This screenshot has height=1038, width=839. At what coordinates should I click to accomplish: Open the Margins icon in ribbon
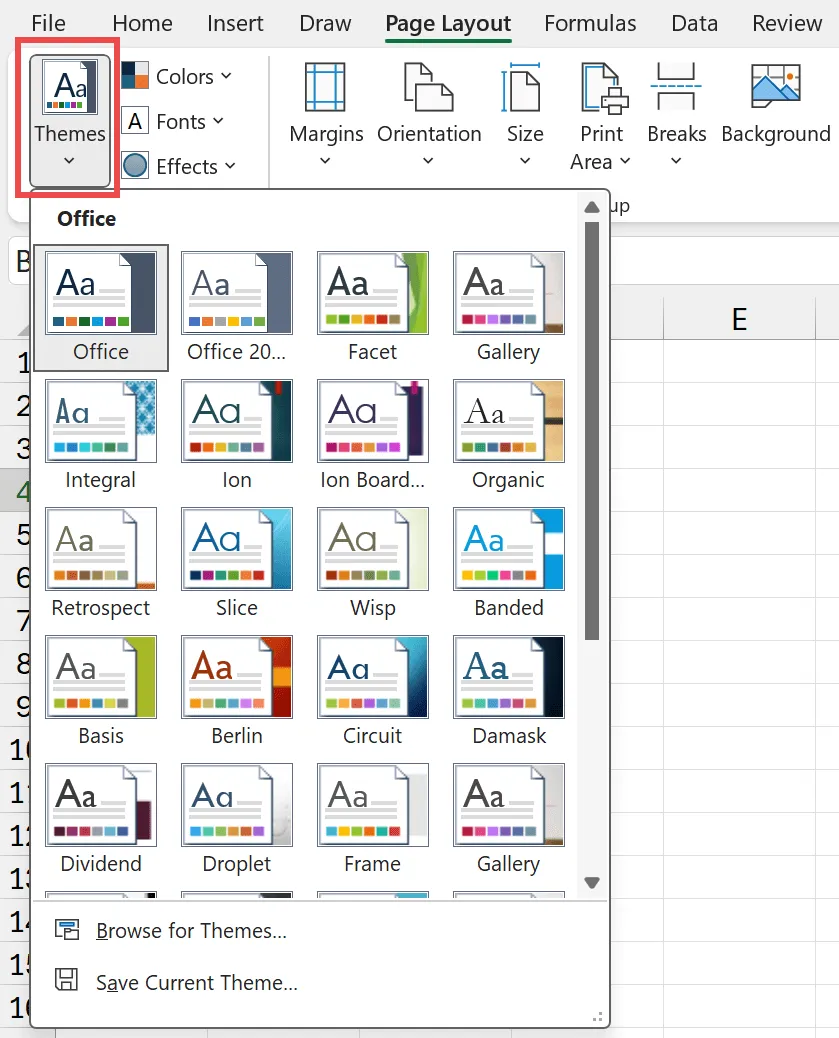(326, 87)
